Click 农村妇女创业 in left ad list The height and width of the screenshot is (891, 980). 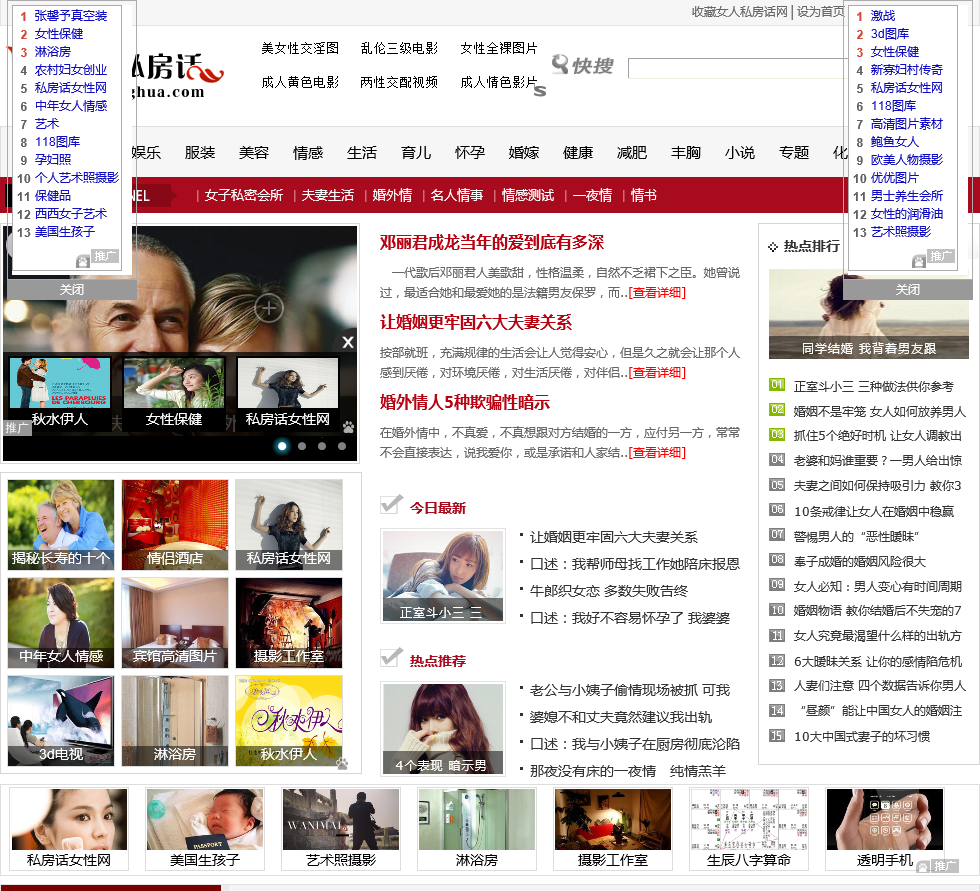click(x=71, y=70)
